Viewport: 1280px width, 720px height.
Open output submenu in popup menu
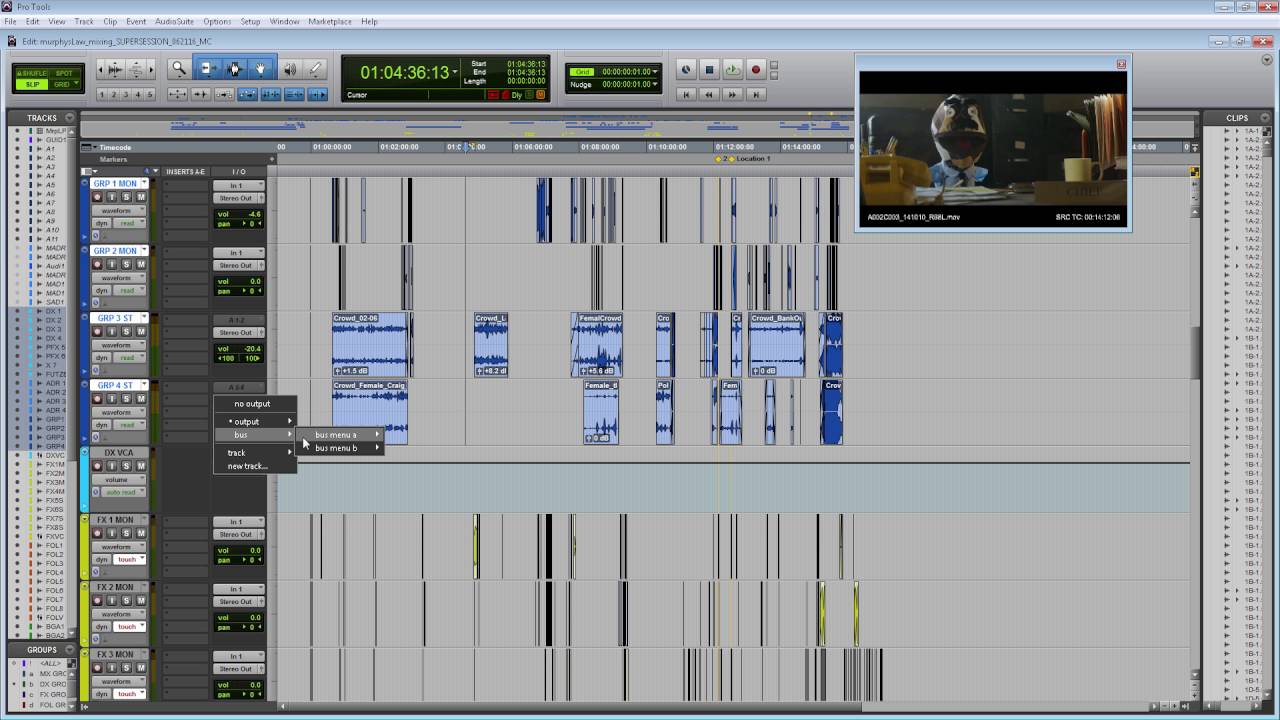(255, 421)
